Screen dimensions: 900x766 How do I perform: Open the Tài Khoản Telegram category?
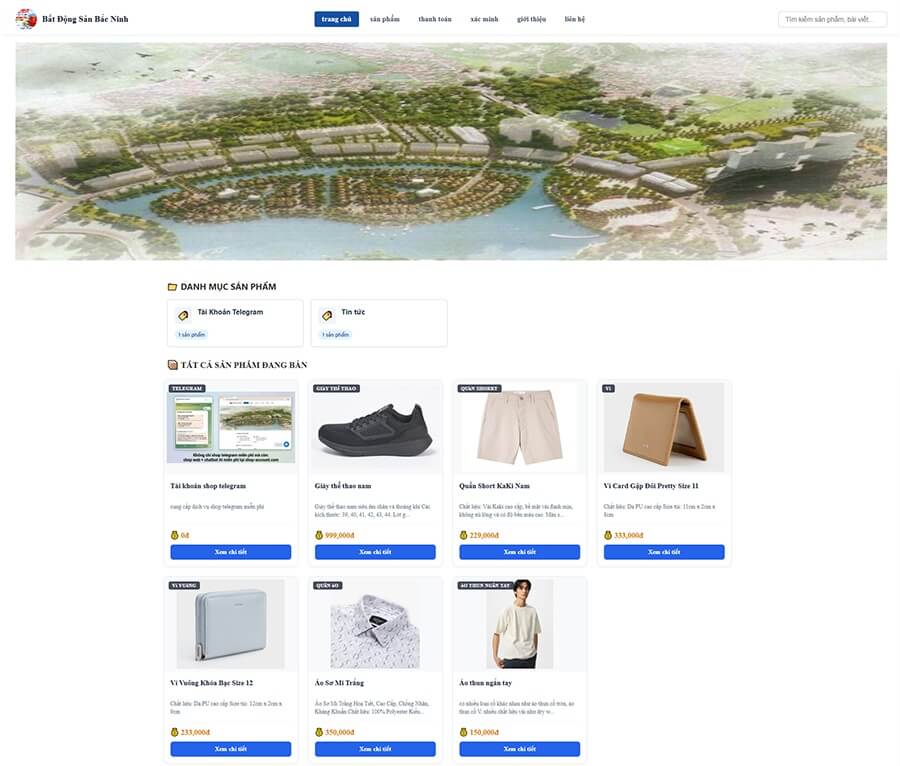[x=235, y=323]
